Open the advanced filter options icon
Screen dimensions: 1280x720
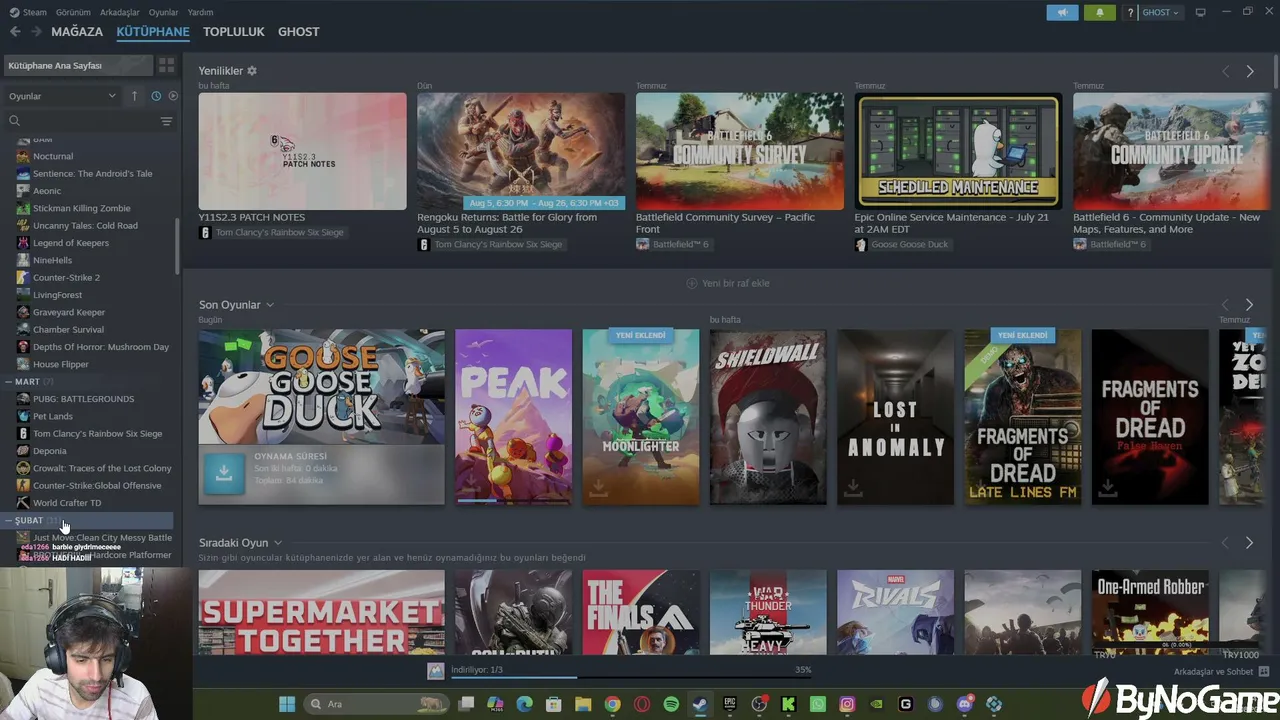coord(166,121)
